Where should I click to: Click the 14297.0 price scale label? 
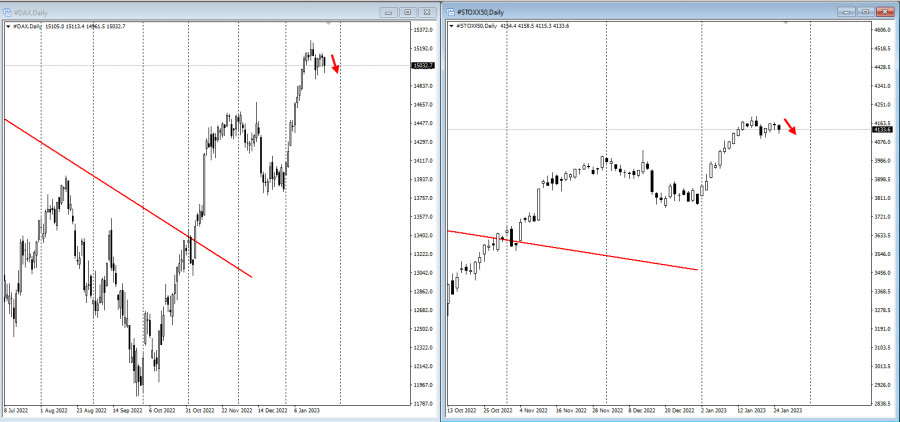click(423, 142)
